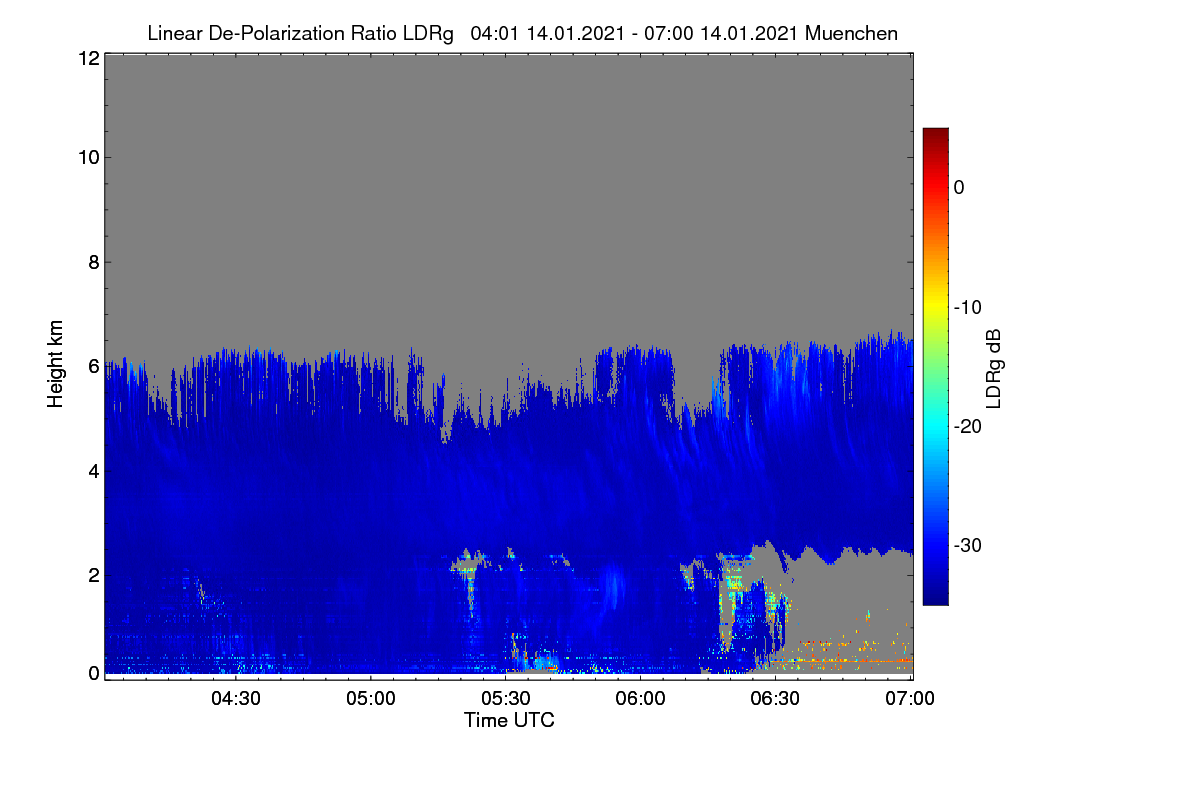Click the height tick label 8

[x=93, y=262]
